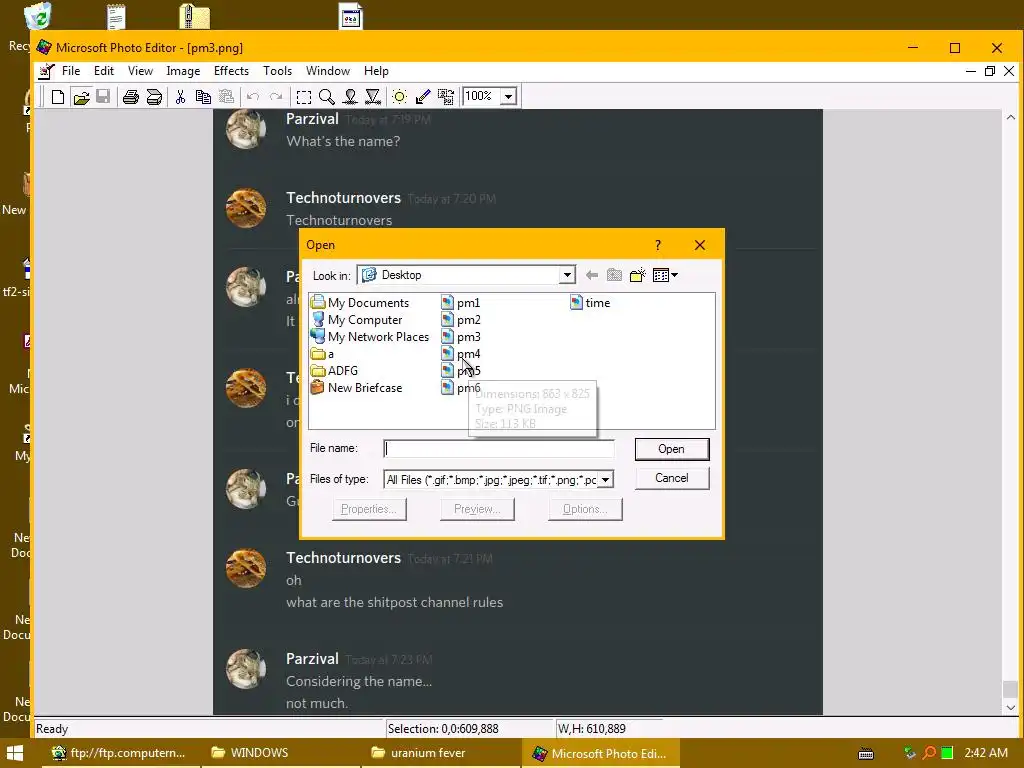Screen dimensions: 1024x768
Task: Open the File menu
Action: (71, 71)
